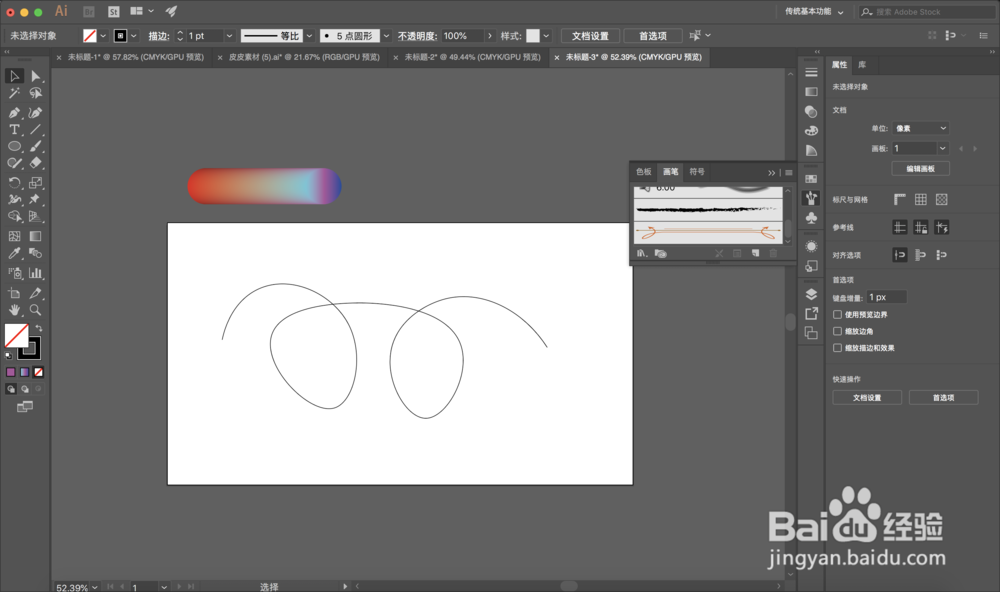Open the zoom level dropdown at bottom
1000x592 pixels.
94,587
